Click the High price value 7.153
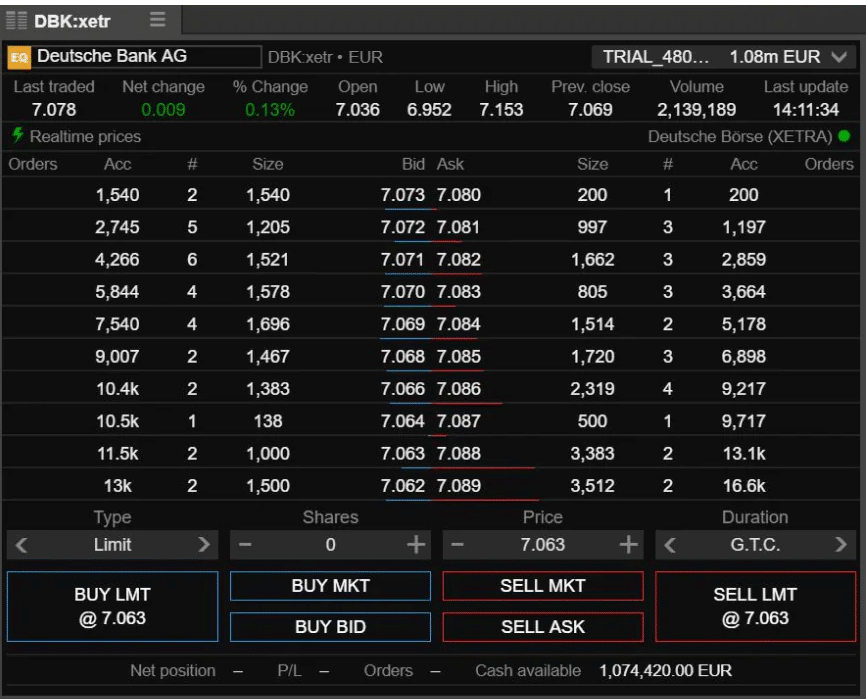The image size is (866, 699). (x=501, y=110)
